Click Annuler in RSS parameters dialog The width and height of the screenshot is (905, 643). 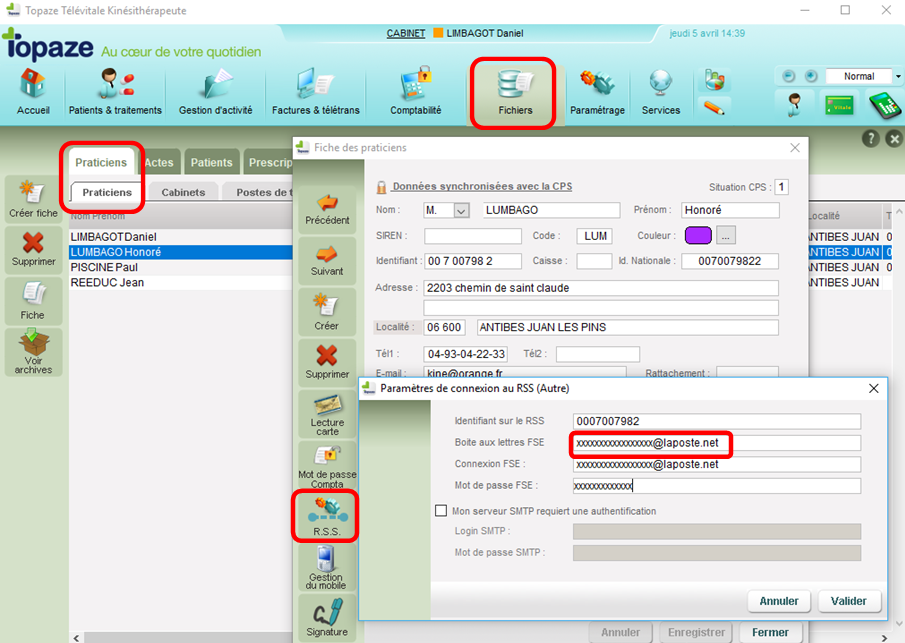779,601
